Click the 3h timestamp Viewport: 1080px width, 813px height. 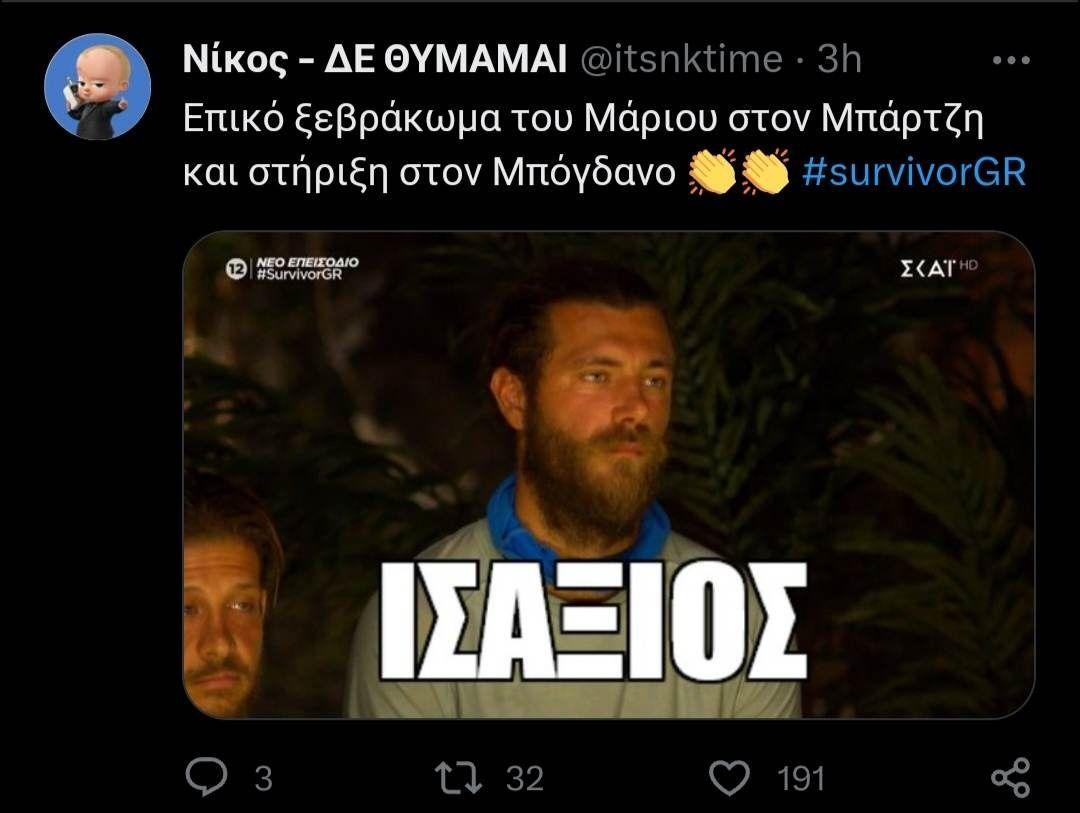pos(840,59)
